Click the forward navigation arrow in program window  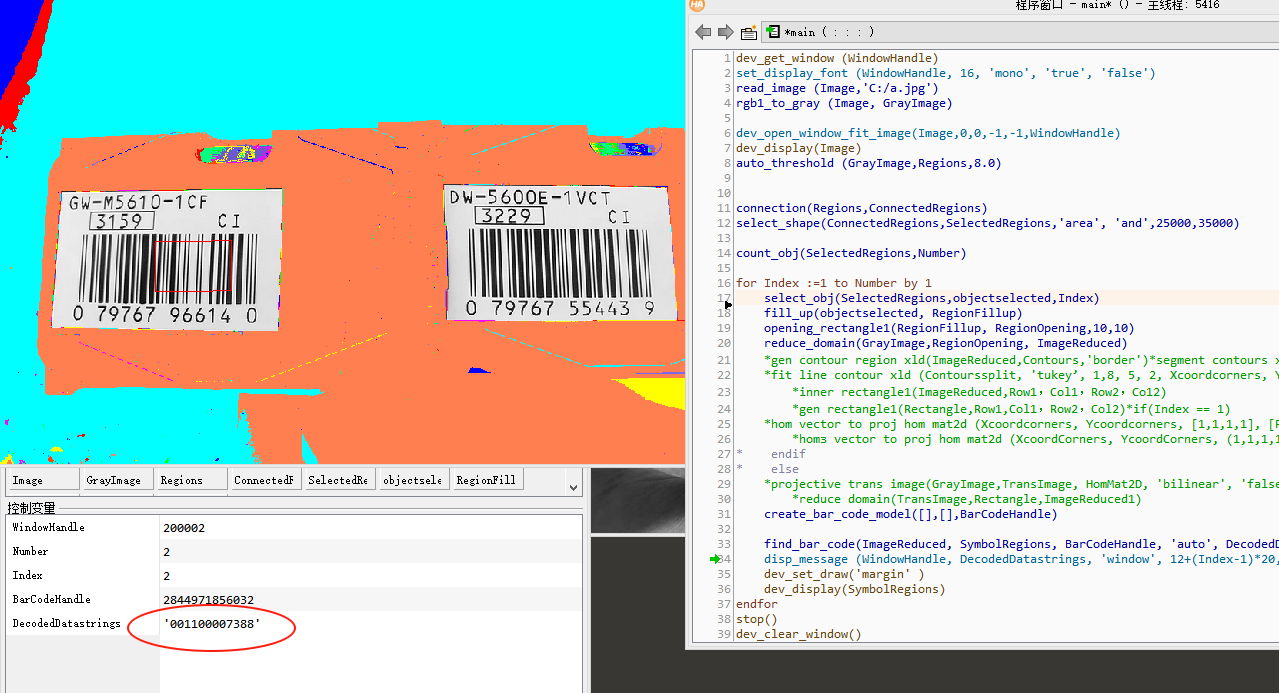click(x=725, y=32)
